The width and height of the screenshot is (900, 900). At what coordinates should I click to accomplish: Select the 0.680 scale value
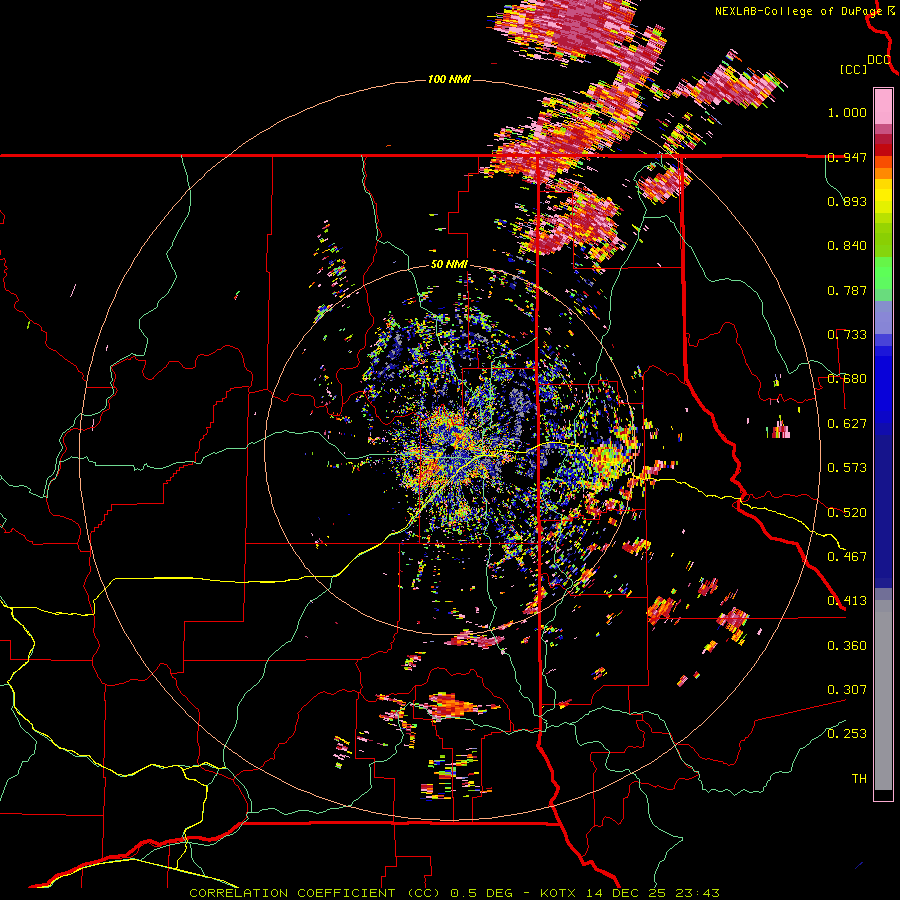[847, 379]
